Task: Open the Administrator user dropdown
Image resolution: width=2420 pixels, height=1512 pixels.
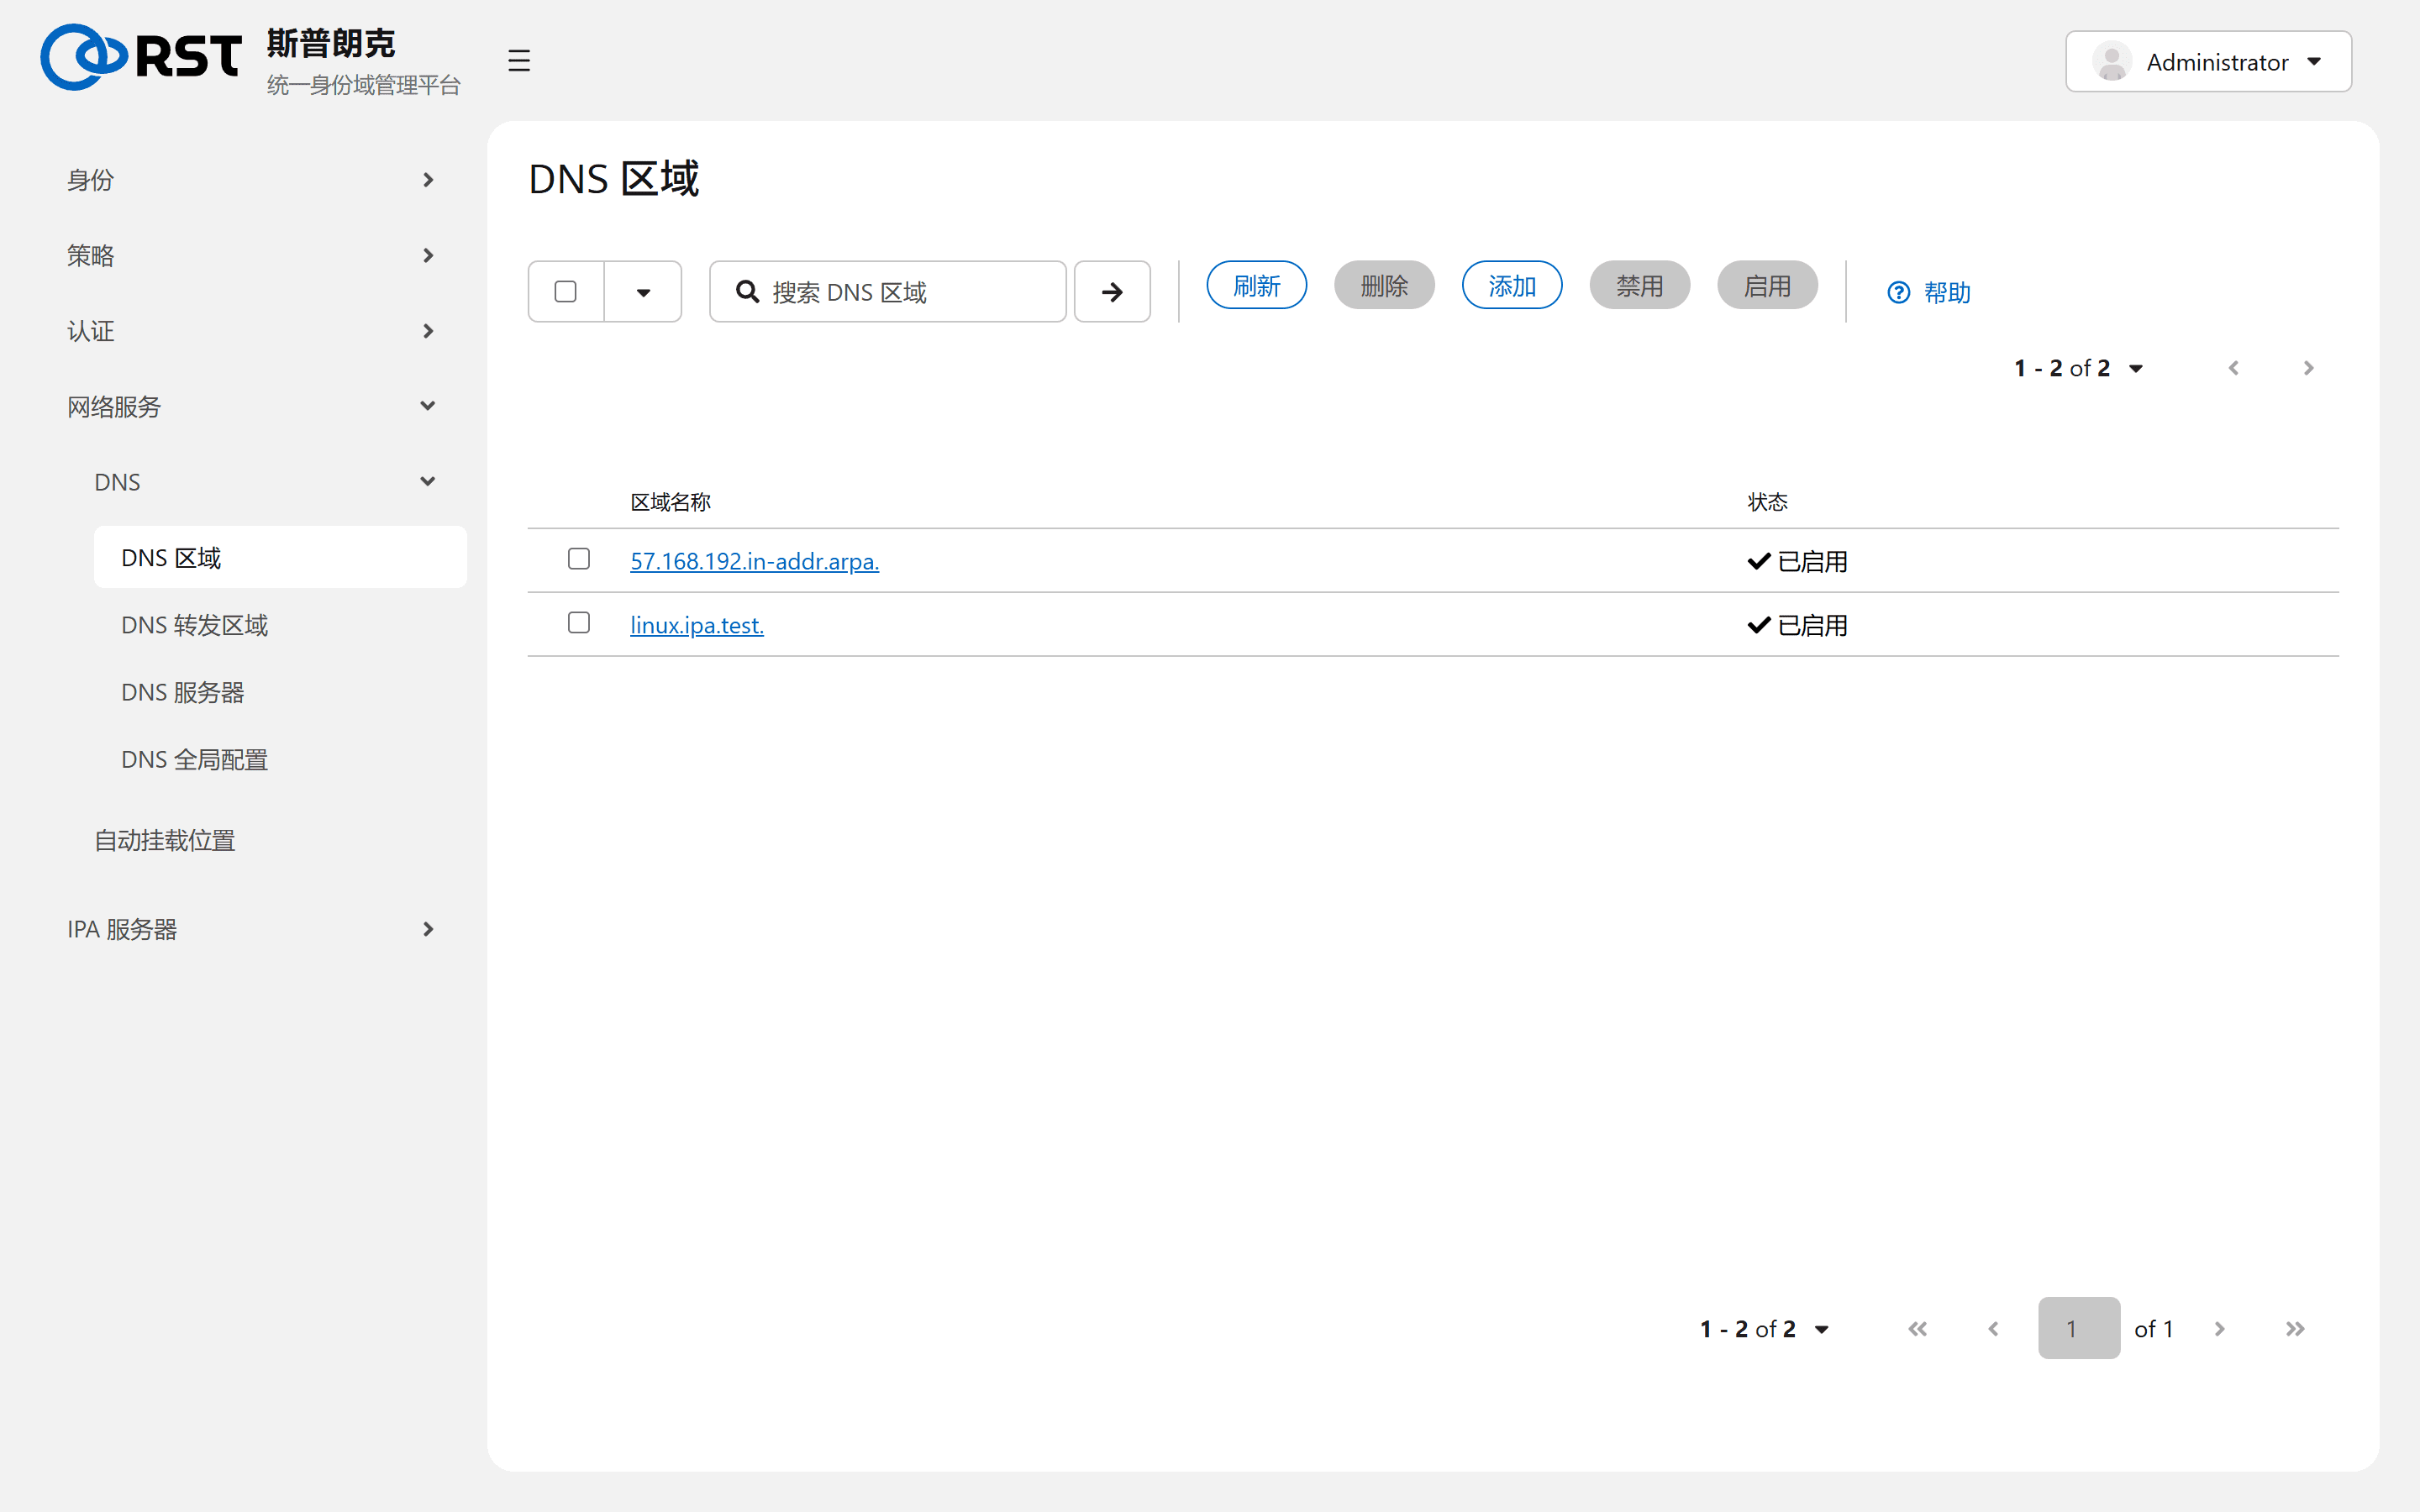Action: (x=2208, y=62)
